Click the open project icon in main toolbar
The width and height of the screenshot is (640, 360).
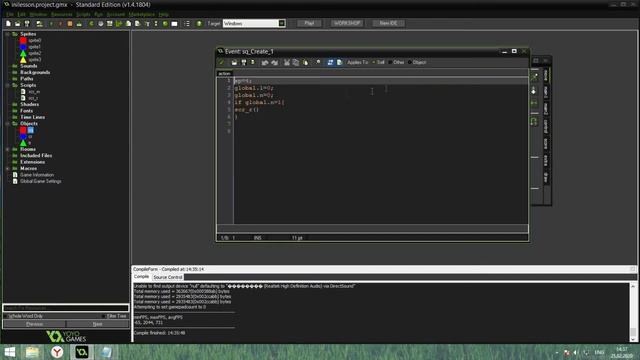click(18, 23)
